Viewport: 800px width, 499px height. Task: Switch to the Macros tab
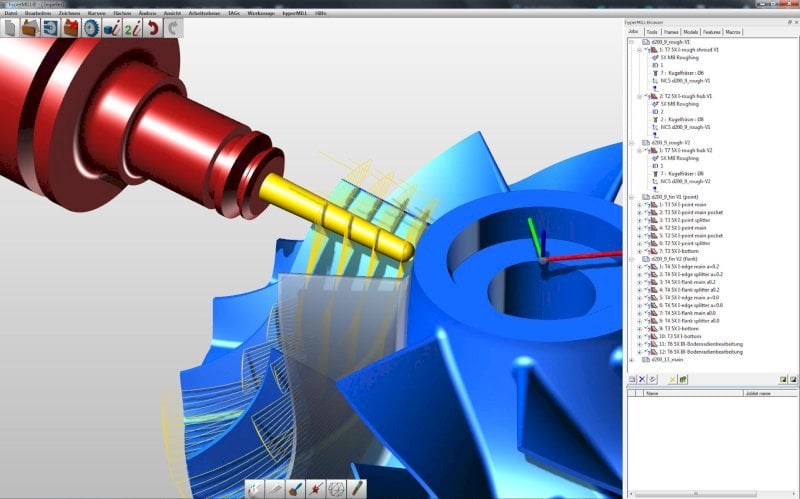click(733, 32)
